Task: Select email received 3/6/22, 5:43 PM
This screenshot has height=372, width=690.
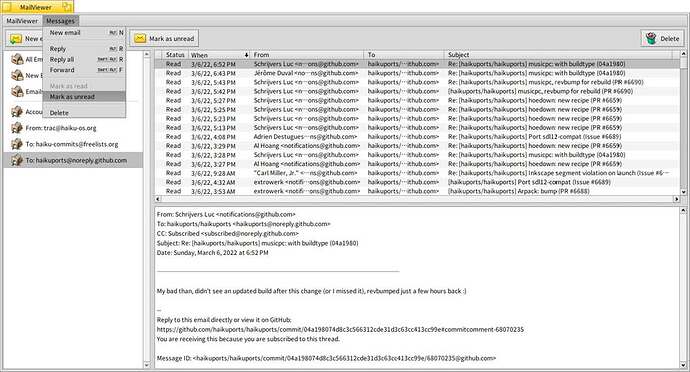Action: click(417, 82)
